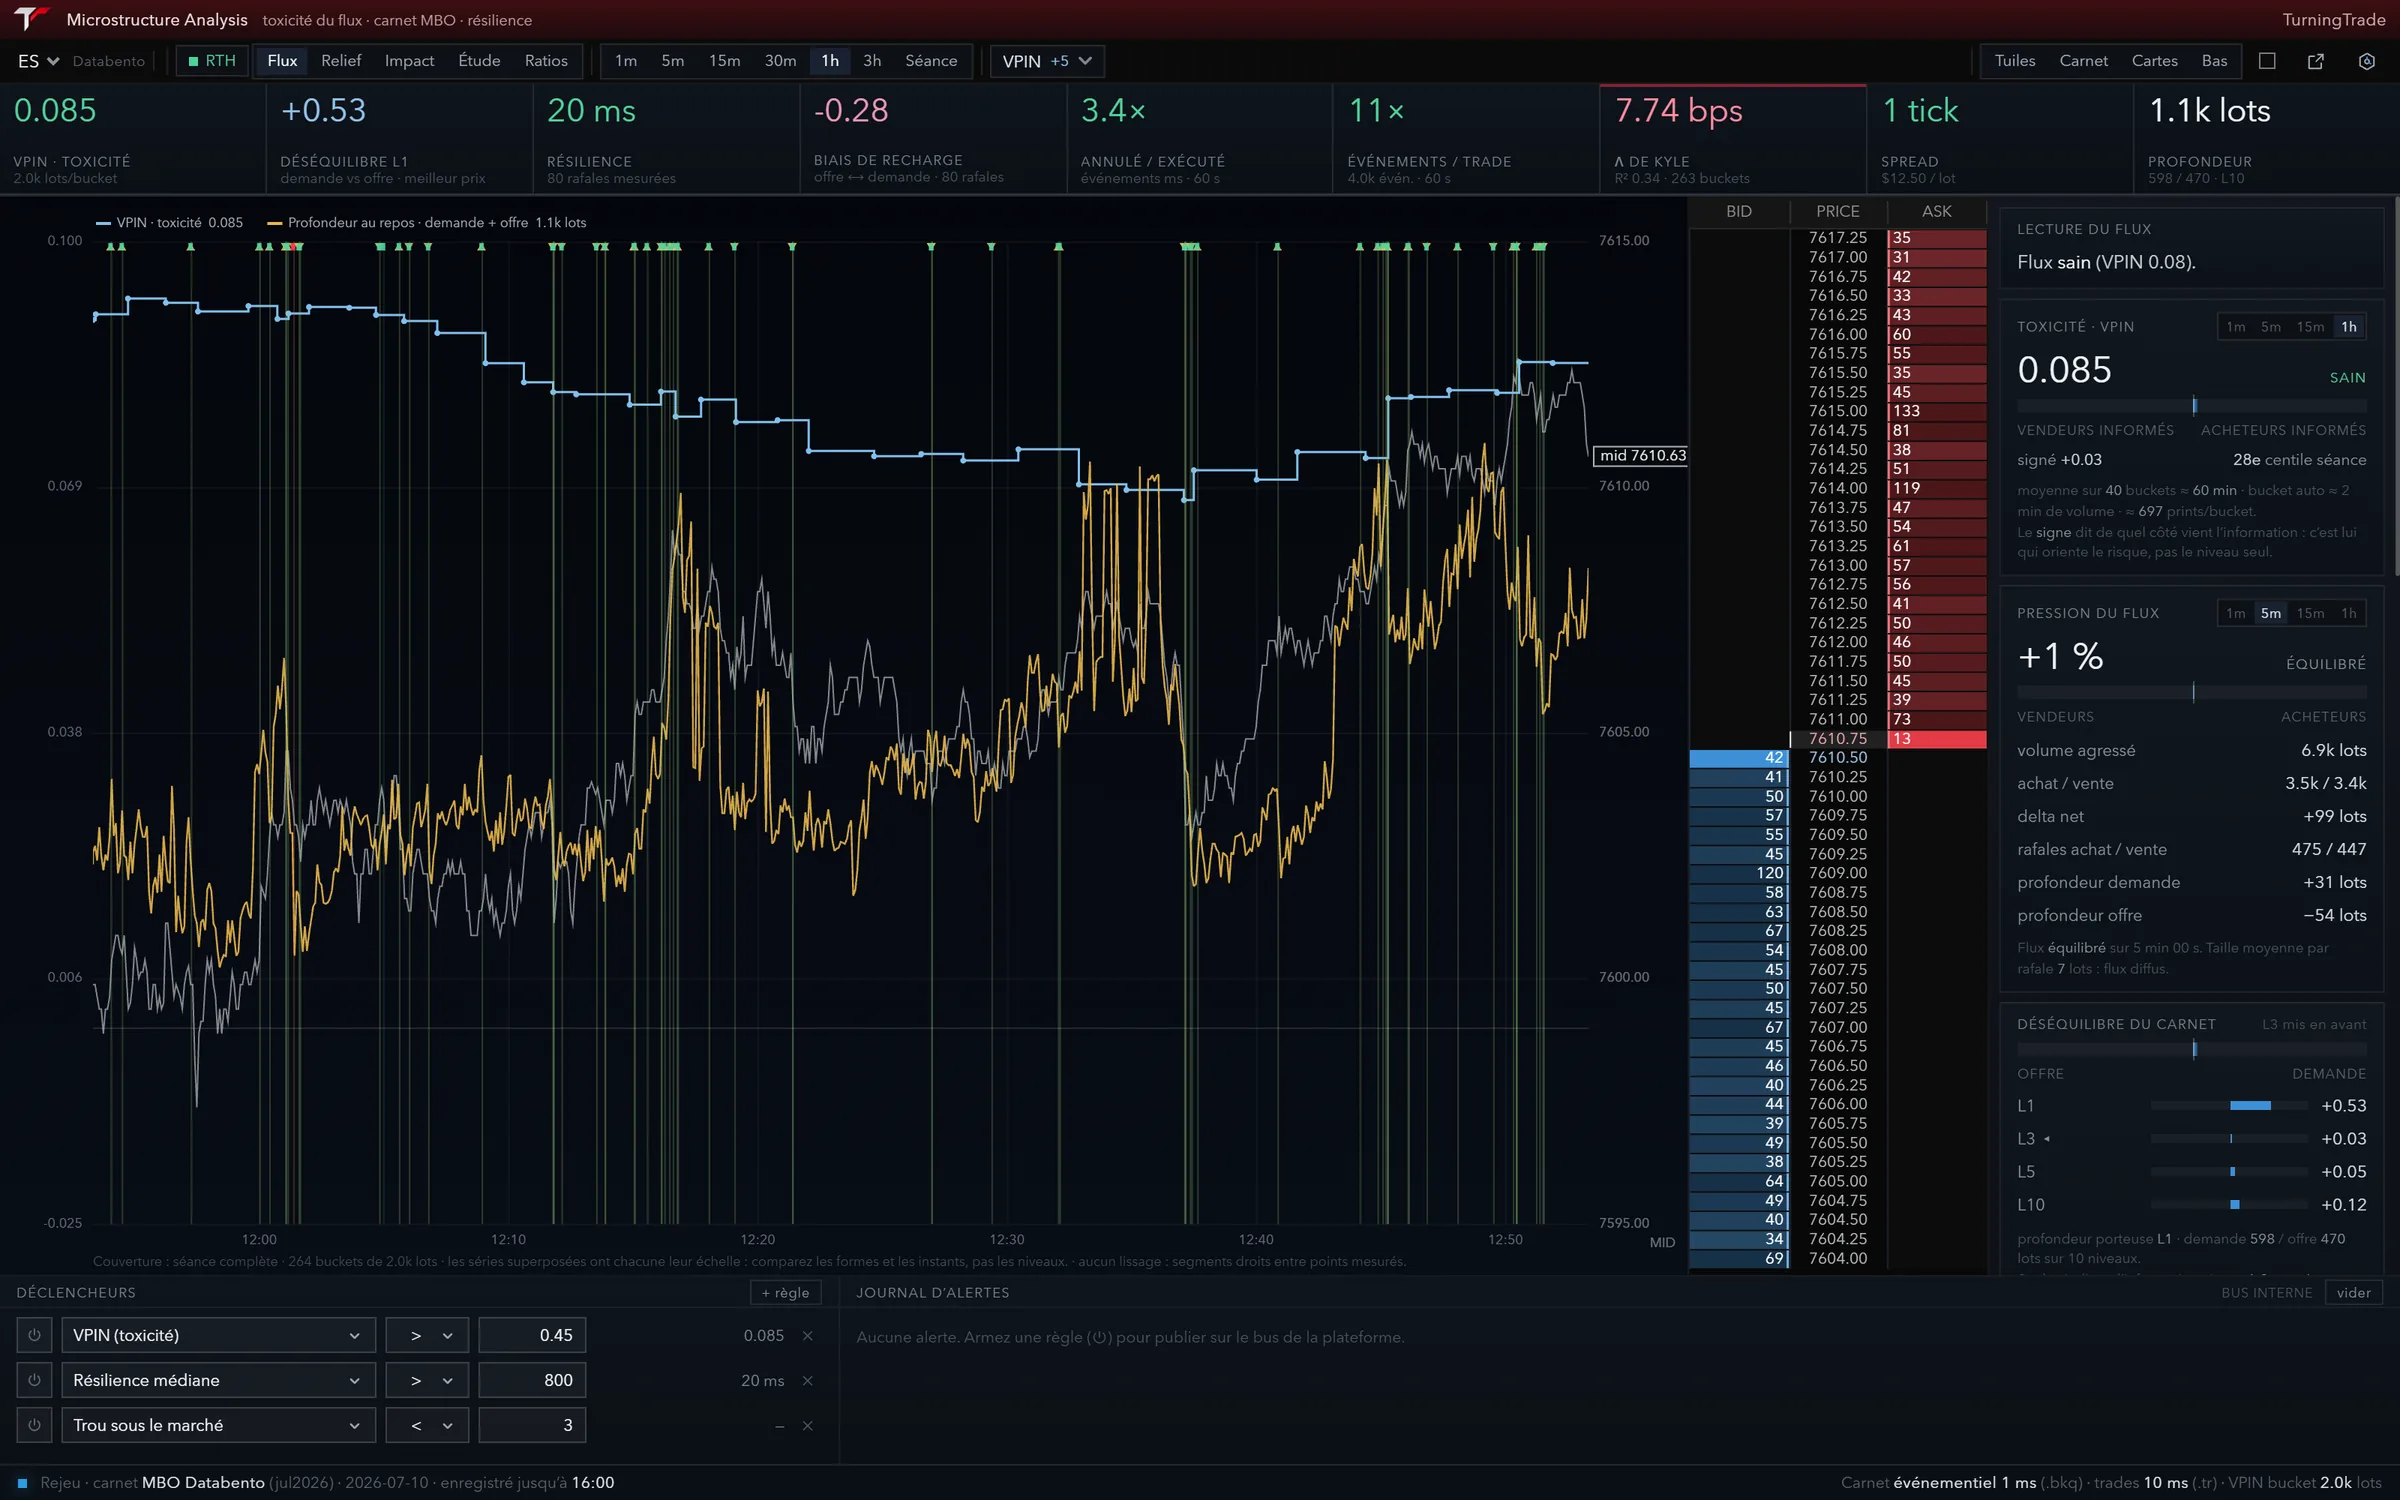Screen dimensions: 2400x1500
Task: Arm the Trou sous le marché power icon
Action: coord(34,1426)
